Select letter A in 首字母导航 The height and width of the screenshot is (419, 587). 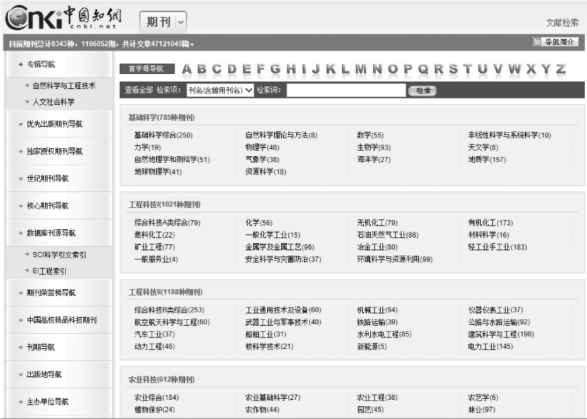187,69
